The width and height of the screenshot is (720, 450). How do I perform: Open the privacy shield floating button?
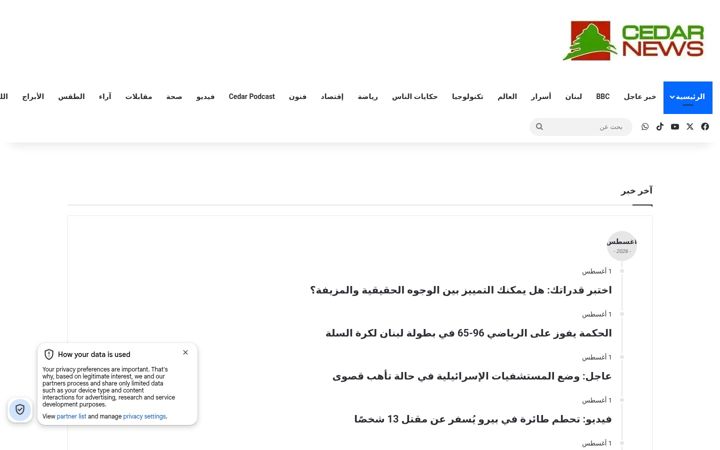(x=20, y=409)
